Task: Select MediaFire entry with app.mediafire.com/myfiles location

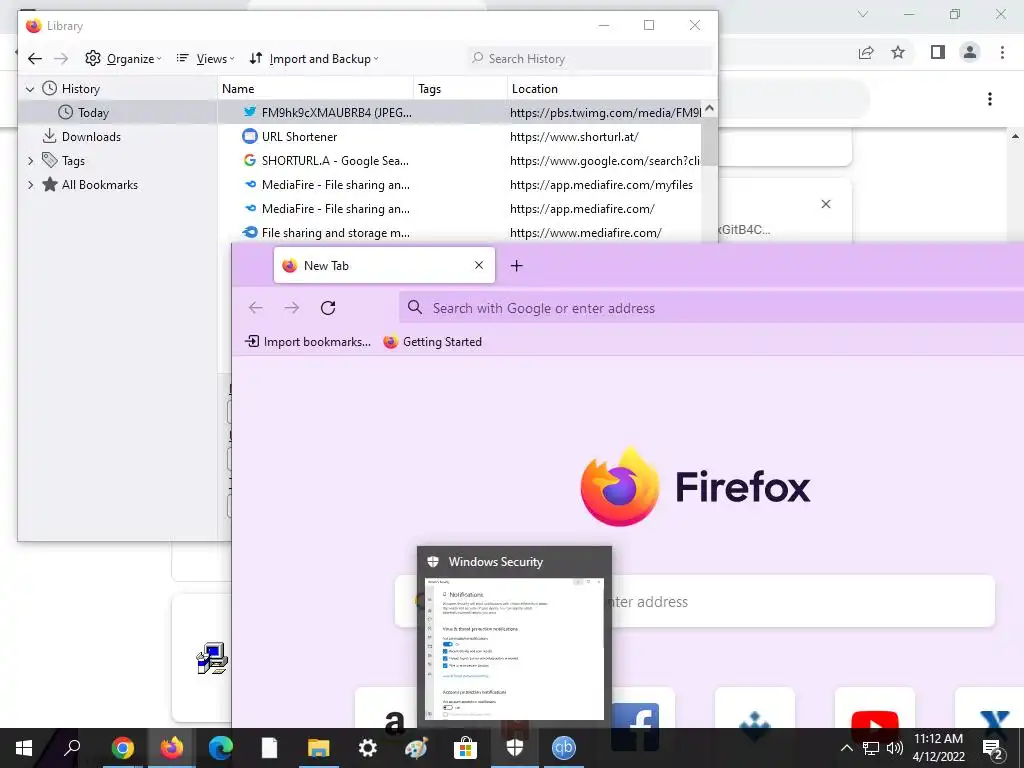Action: 459,185
